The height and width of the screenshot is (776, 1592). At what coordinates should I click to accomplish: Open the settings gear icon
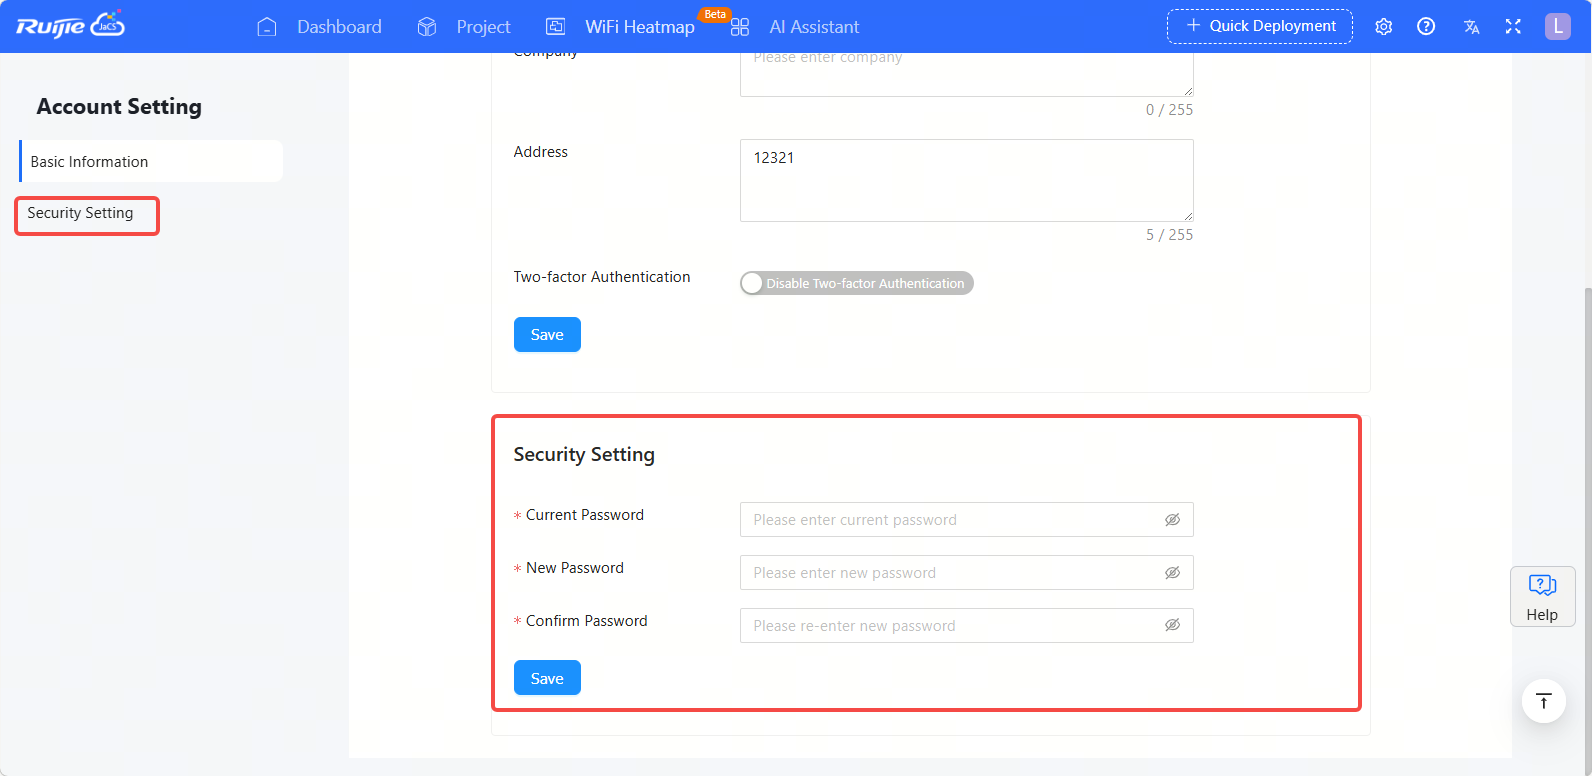pos(1383,27)
